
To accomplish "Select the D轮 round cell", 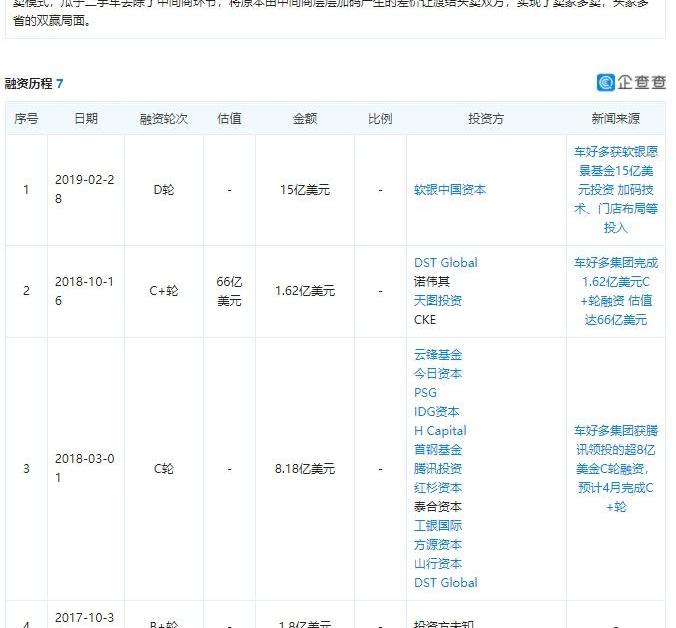I will pos(164,190).
